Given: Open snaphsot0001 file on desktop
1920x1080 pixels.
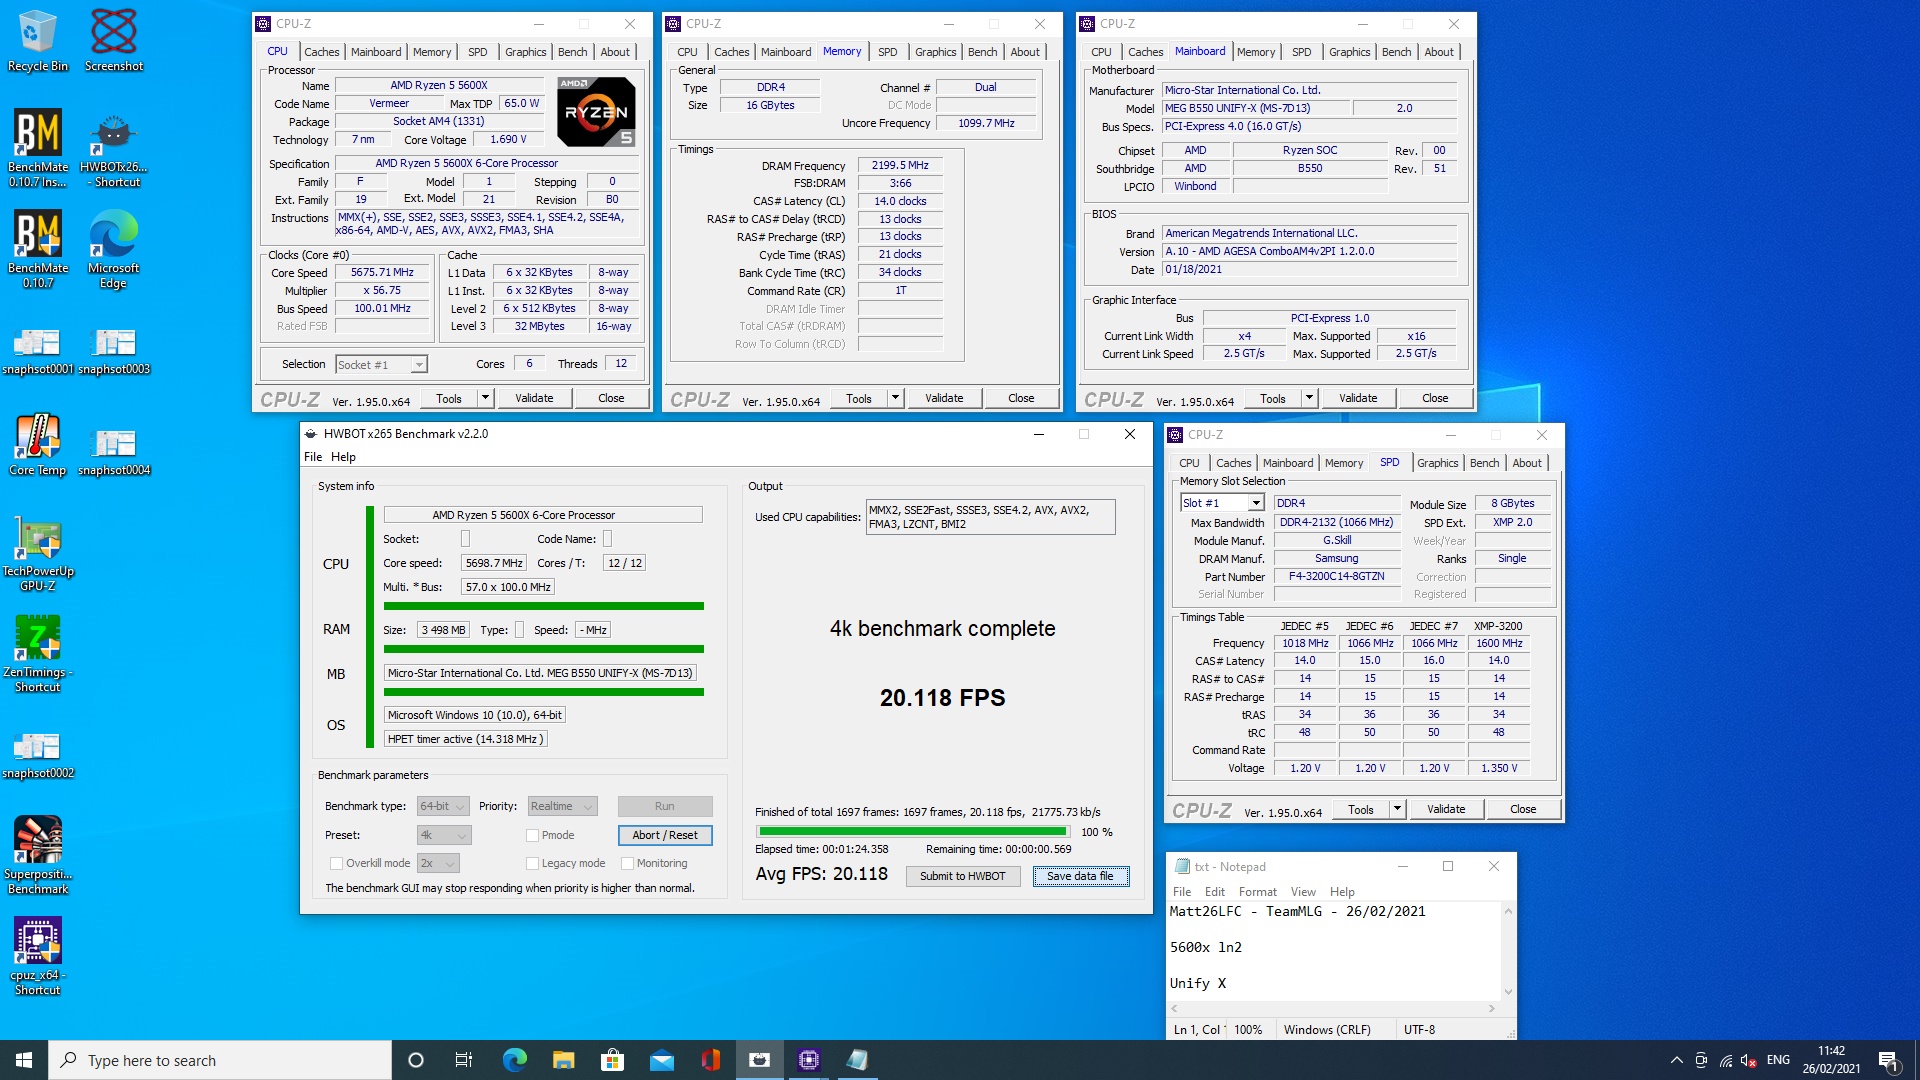Looking at the screenshot, I should [38, 351].
